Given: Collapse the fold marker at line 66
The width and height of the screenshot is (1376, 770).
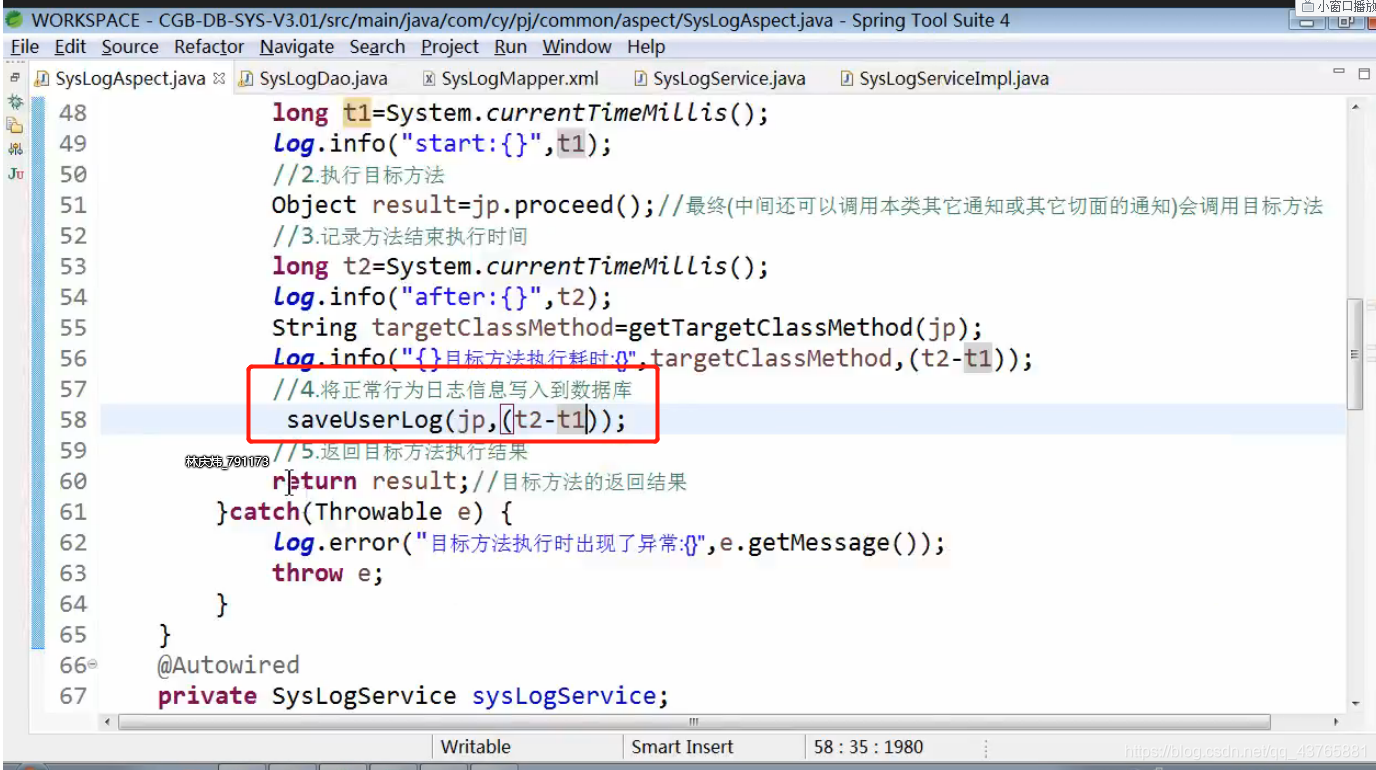Looking at the screenshot, I should (93, 665).
